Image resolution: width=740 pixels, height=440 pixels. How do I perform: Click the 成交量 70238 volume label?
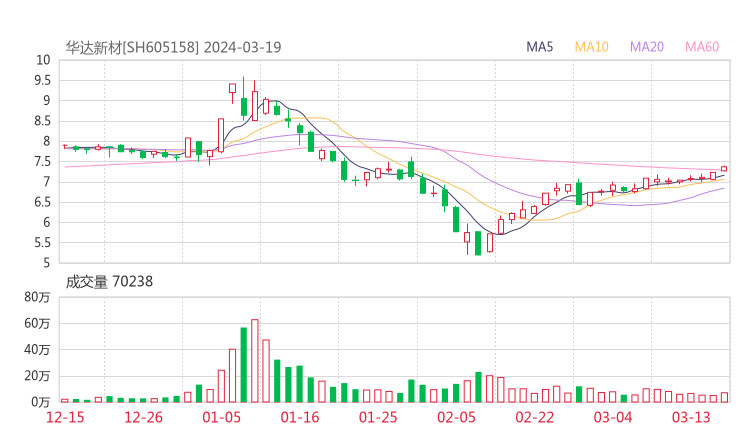pos(109,281)
